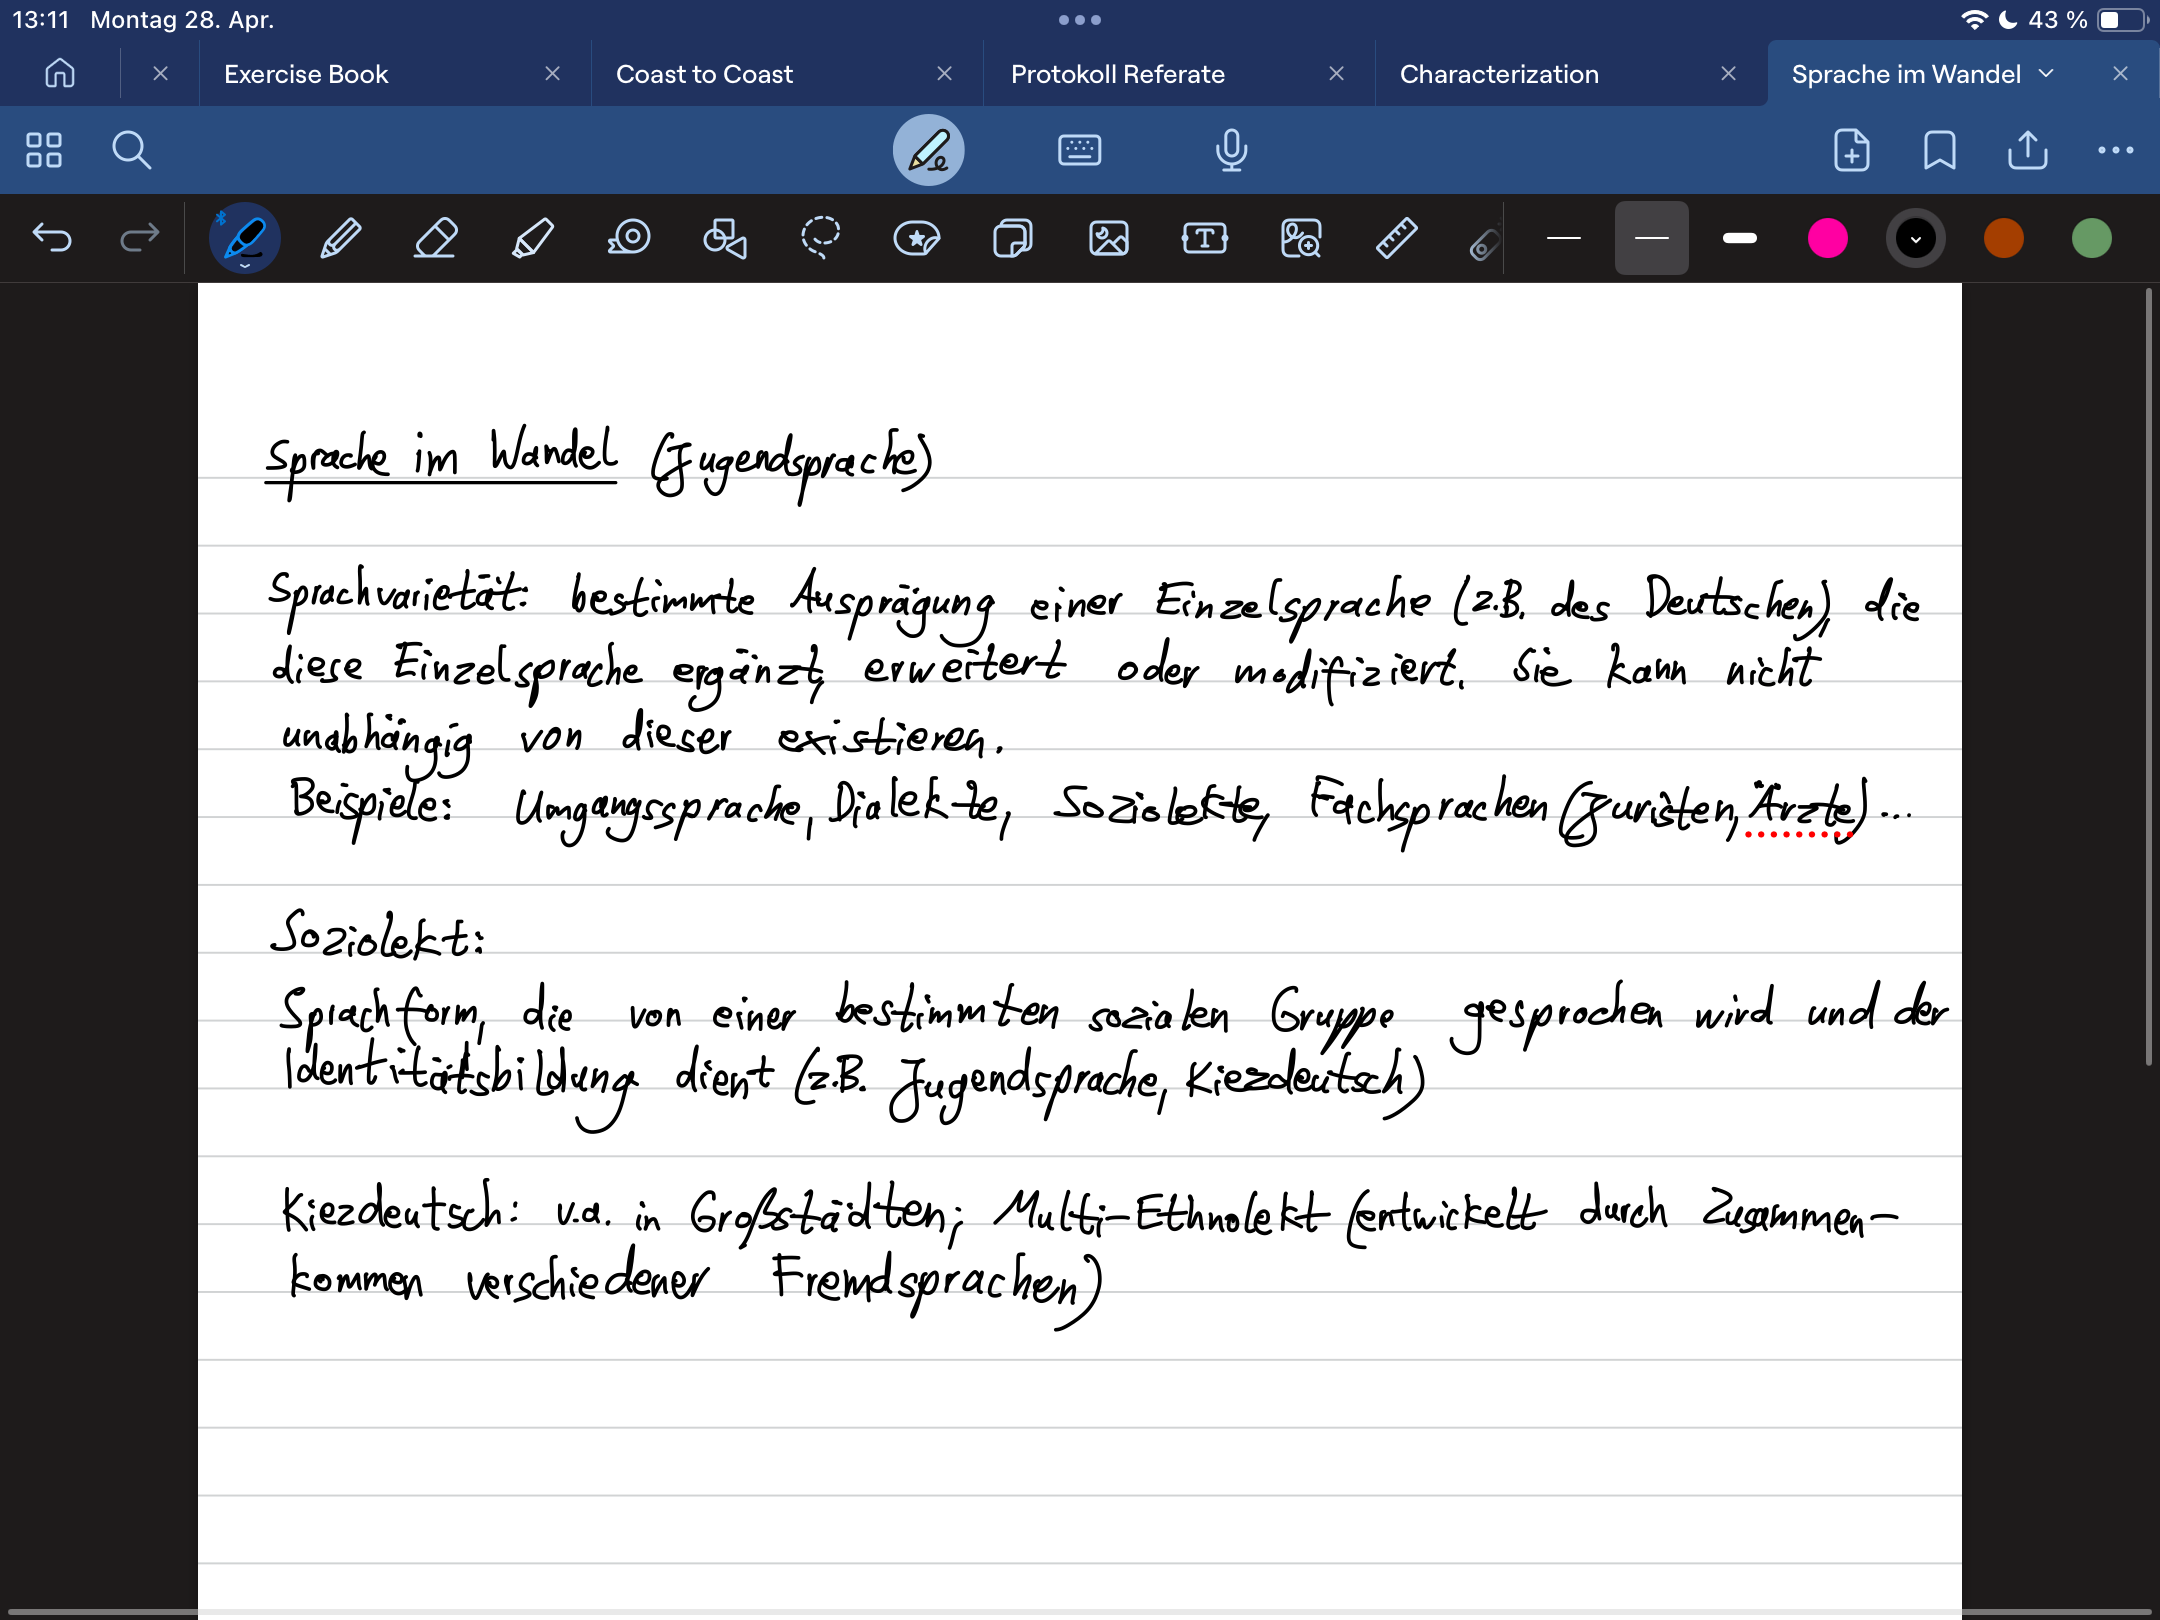Go to the home library

click(60, 74)
